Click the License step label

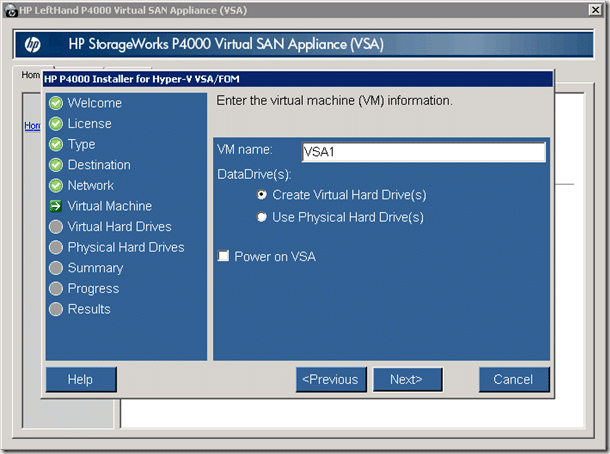click(x=89, y=124)
